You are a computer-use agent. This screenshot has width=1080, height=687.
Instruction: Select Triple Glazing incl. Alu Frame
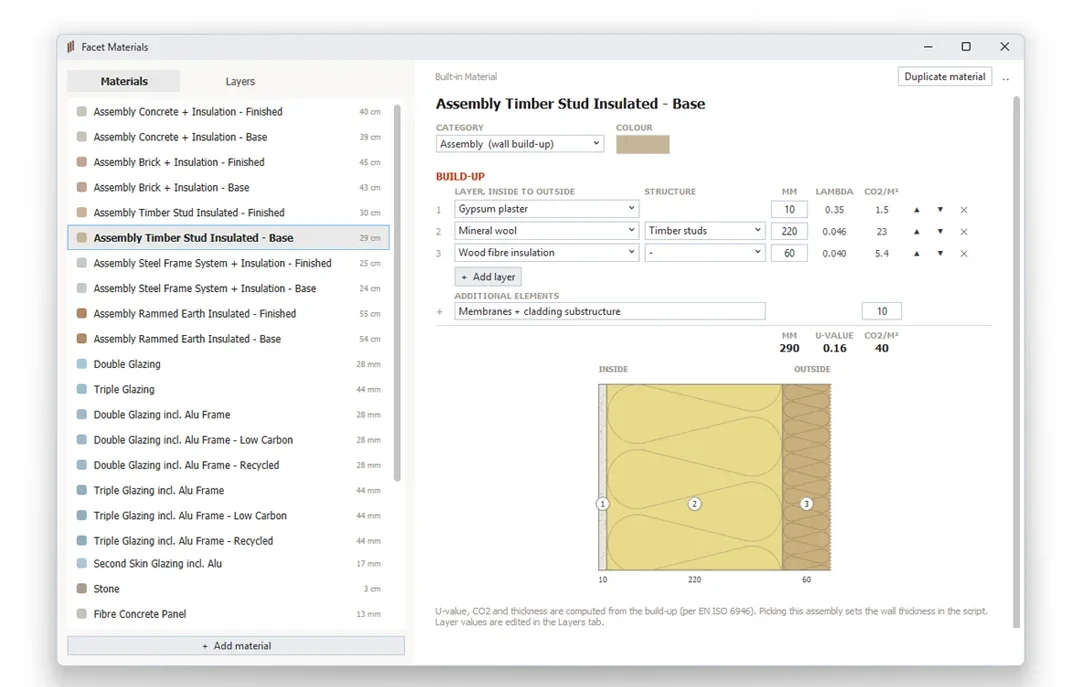(x=229, y=491)
